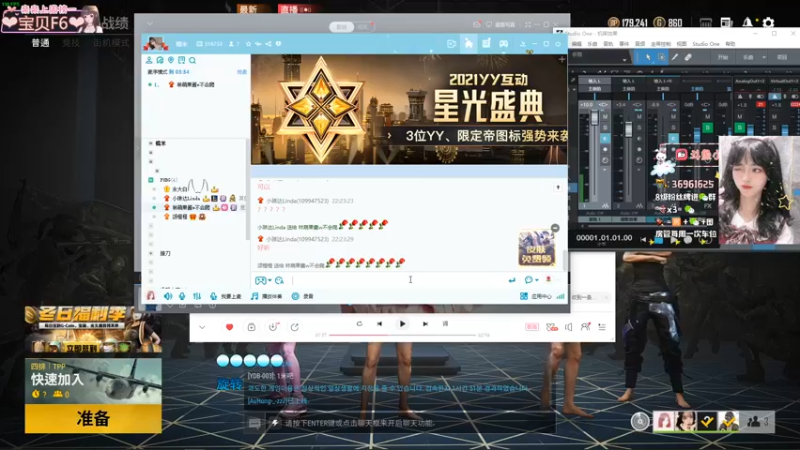Select the user 小微达Linda in the channel list
Screen dimensions: 800x450
(x=186, y=198)
